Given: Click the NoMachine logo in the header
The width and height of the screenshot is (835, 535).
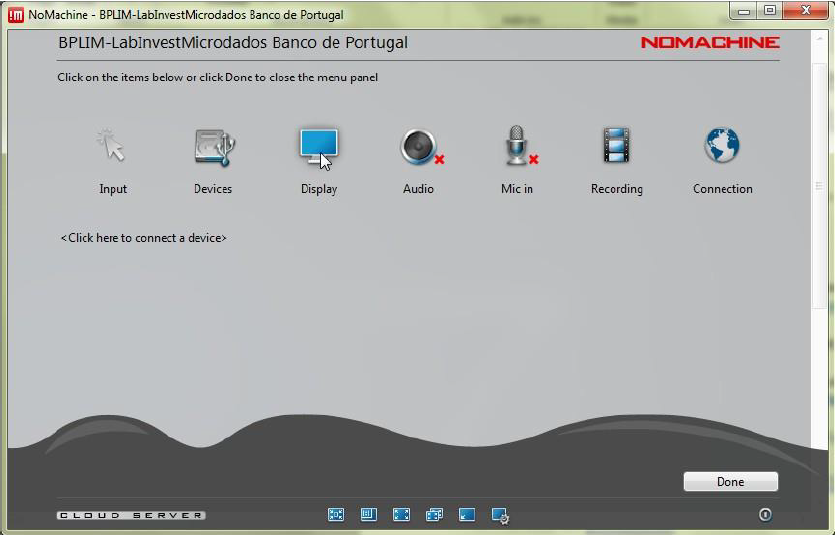Looking at the screenshot, I should (710, 43).
